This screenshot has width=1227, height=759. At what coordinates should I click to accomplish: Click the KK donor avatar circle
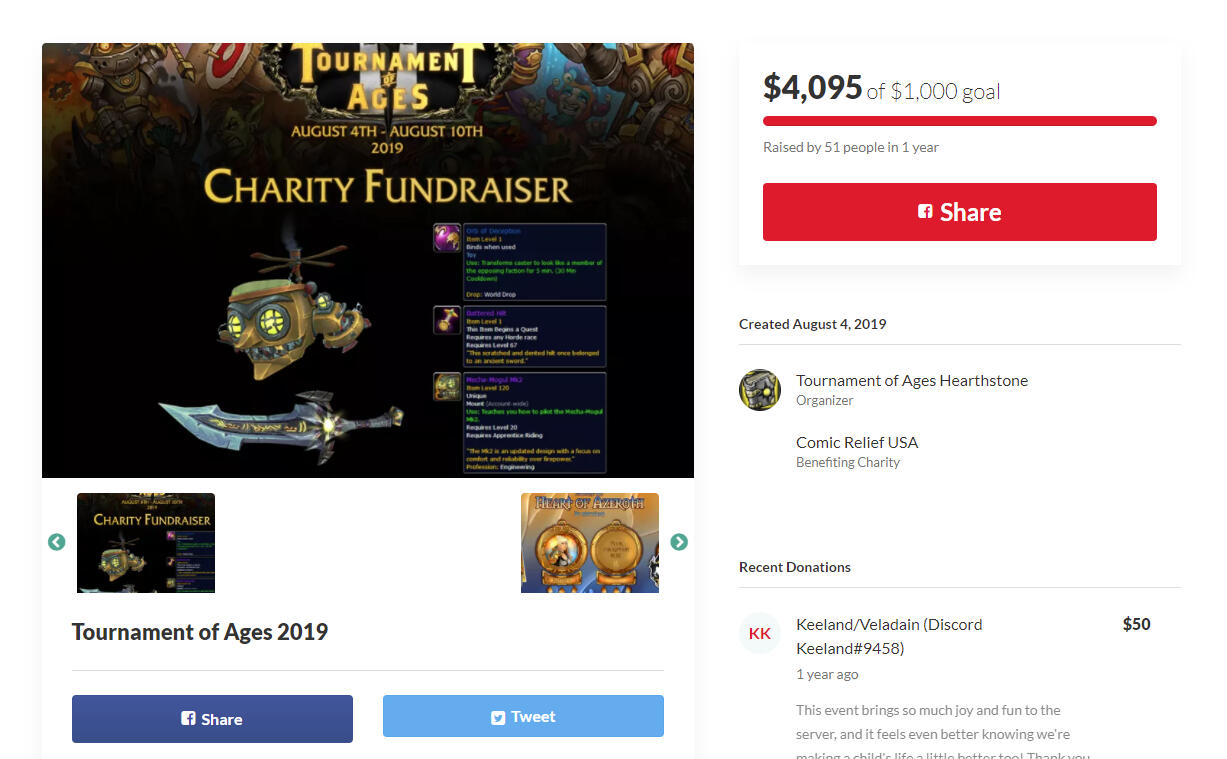(760, 633)
